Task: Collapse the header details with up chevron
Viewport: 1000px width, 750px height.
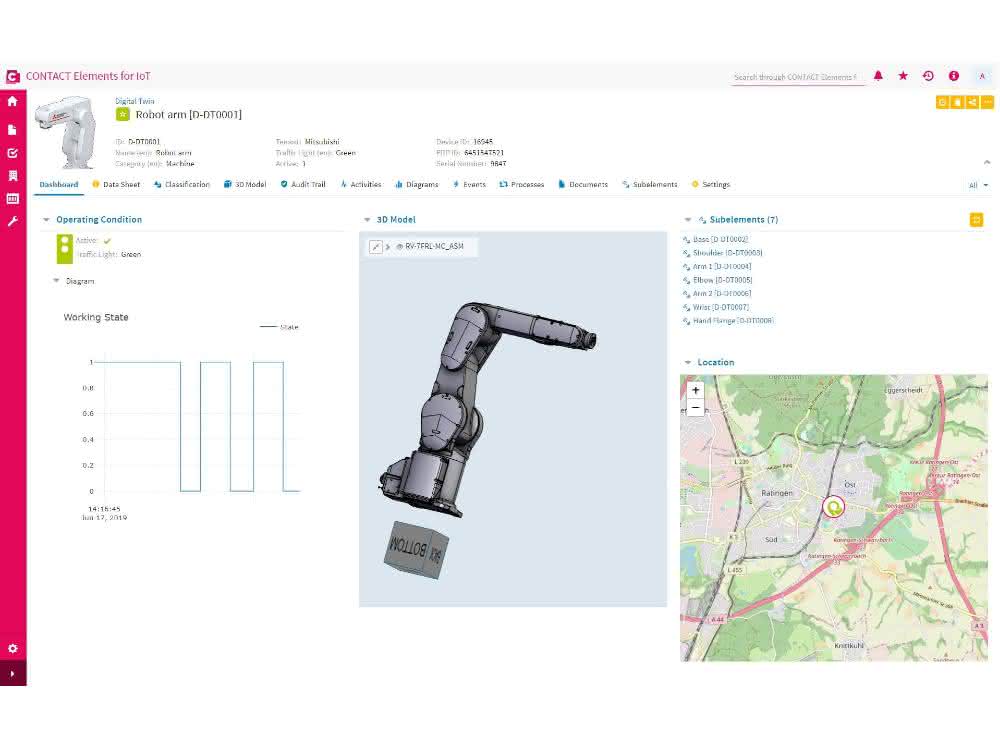Action: [987, 163]
